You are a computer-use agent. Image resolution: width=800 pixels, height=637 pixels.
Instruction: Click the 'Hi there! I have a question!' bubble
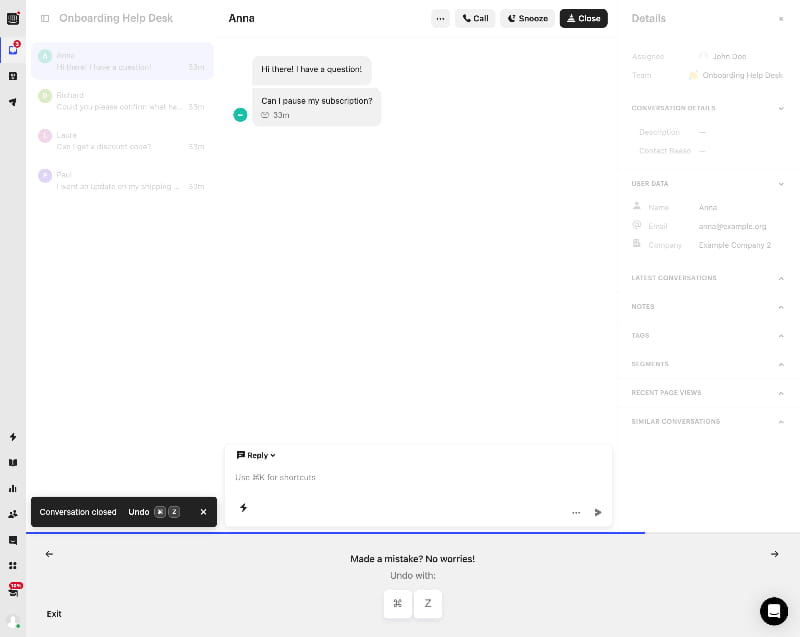point(312,70)
